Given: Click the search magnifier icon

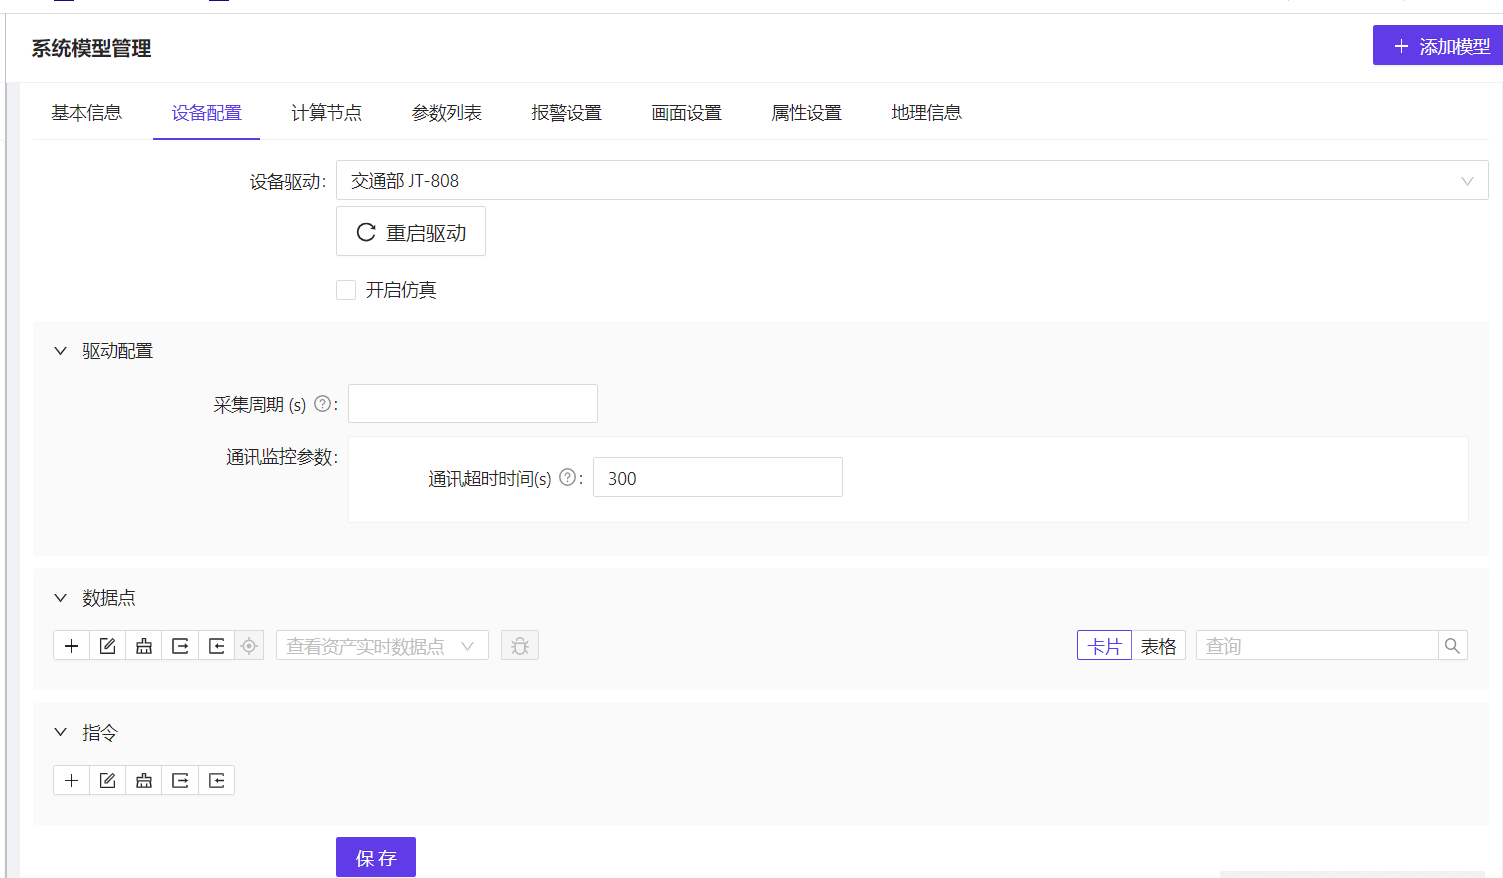Looking at the screenshot, I should tap(1452, 646).
